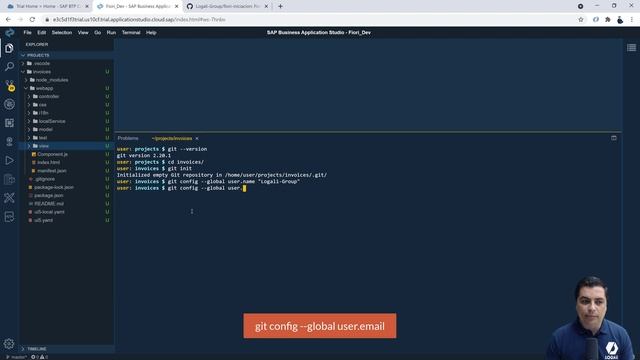640x360 pixels.
Task: Maximize the terminal panel
Action: pyautogui.click(x=613, y=138)
